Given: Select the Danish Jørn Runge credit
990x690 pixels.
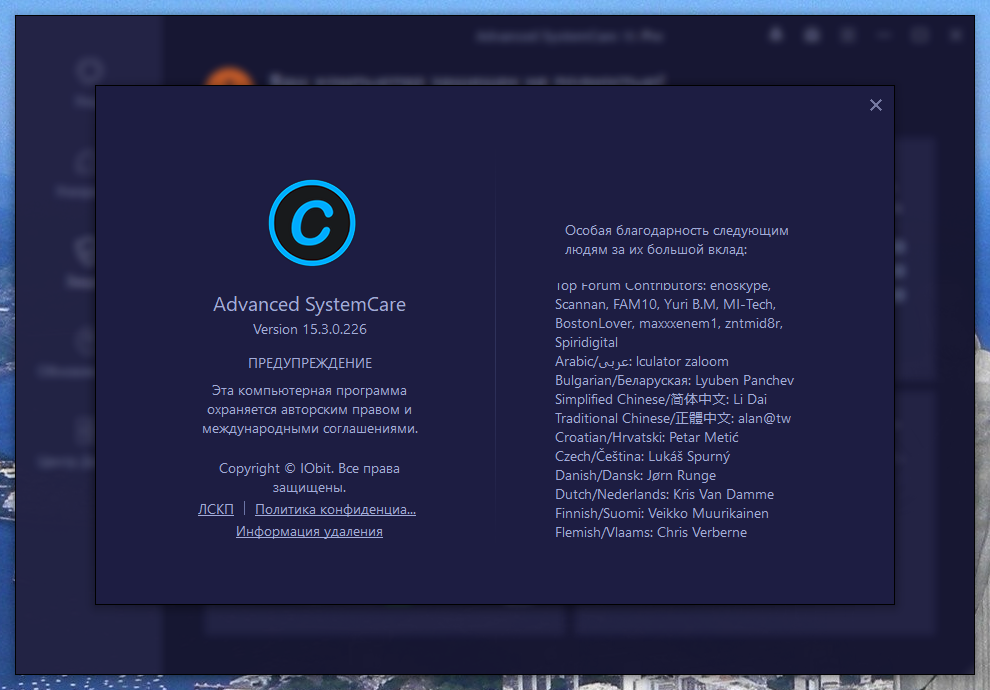Looking at the screenshot, I should 635,475.
